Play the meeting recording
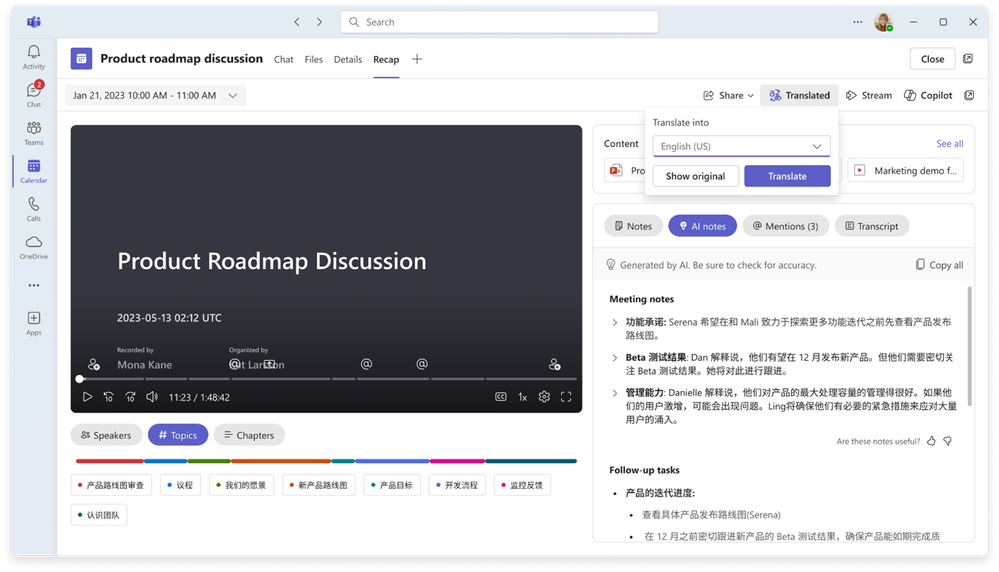 click(87, 397)
